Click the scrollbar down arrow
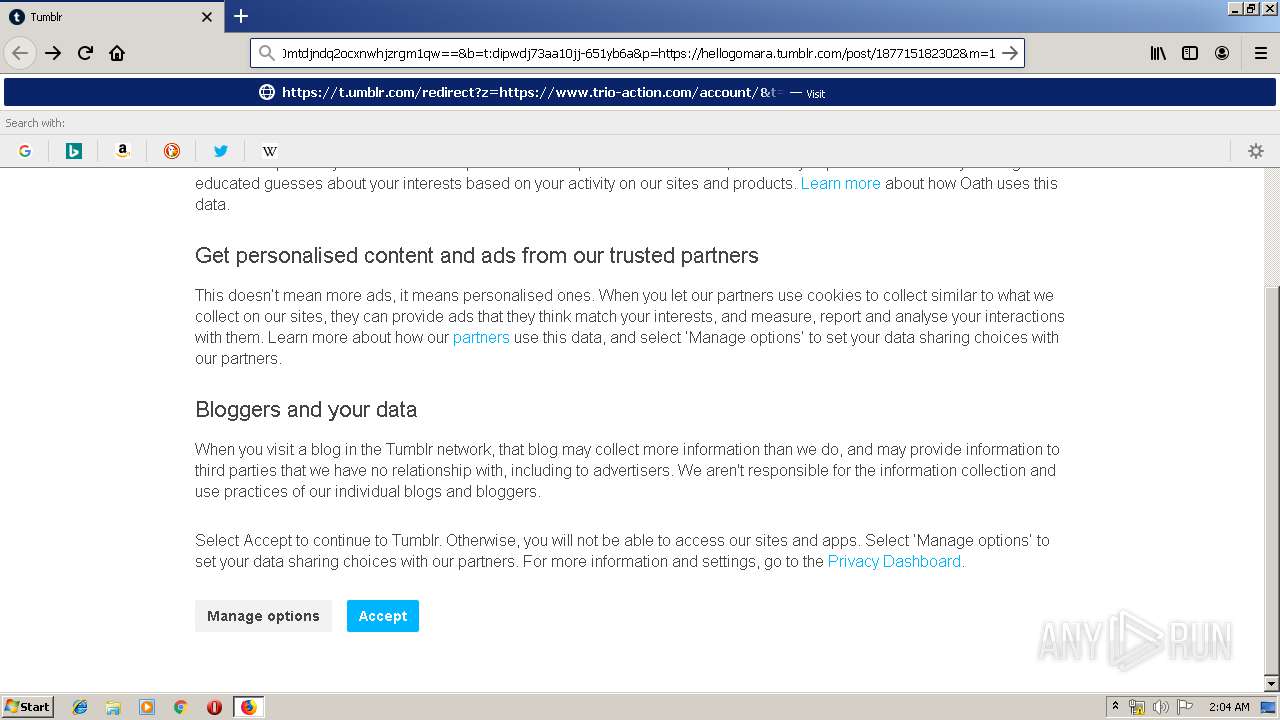The image size is (1280, 720). click(1272, 684)
